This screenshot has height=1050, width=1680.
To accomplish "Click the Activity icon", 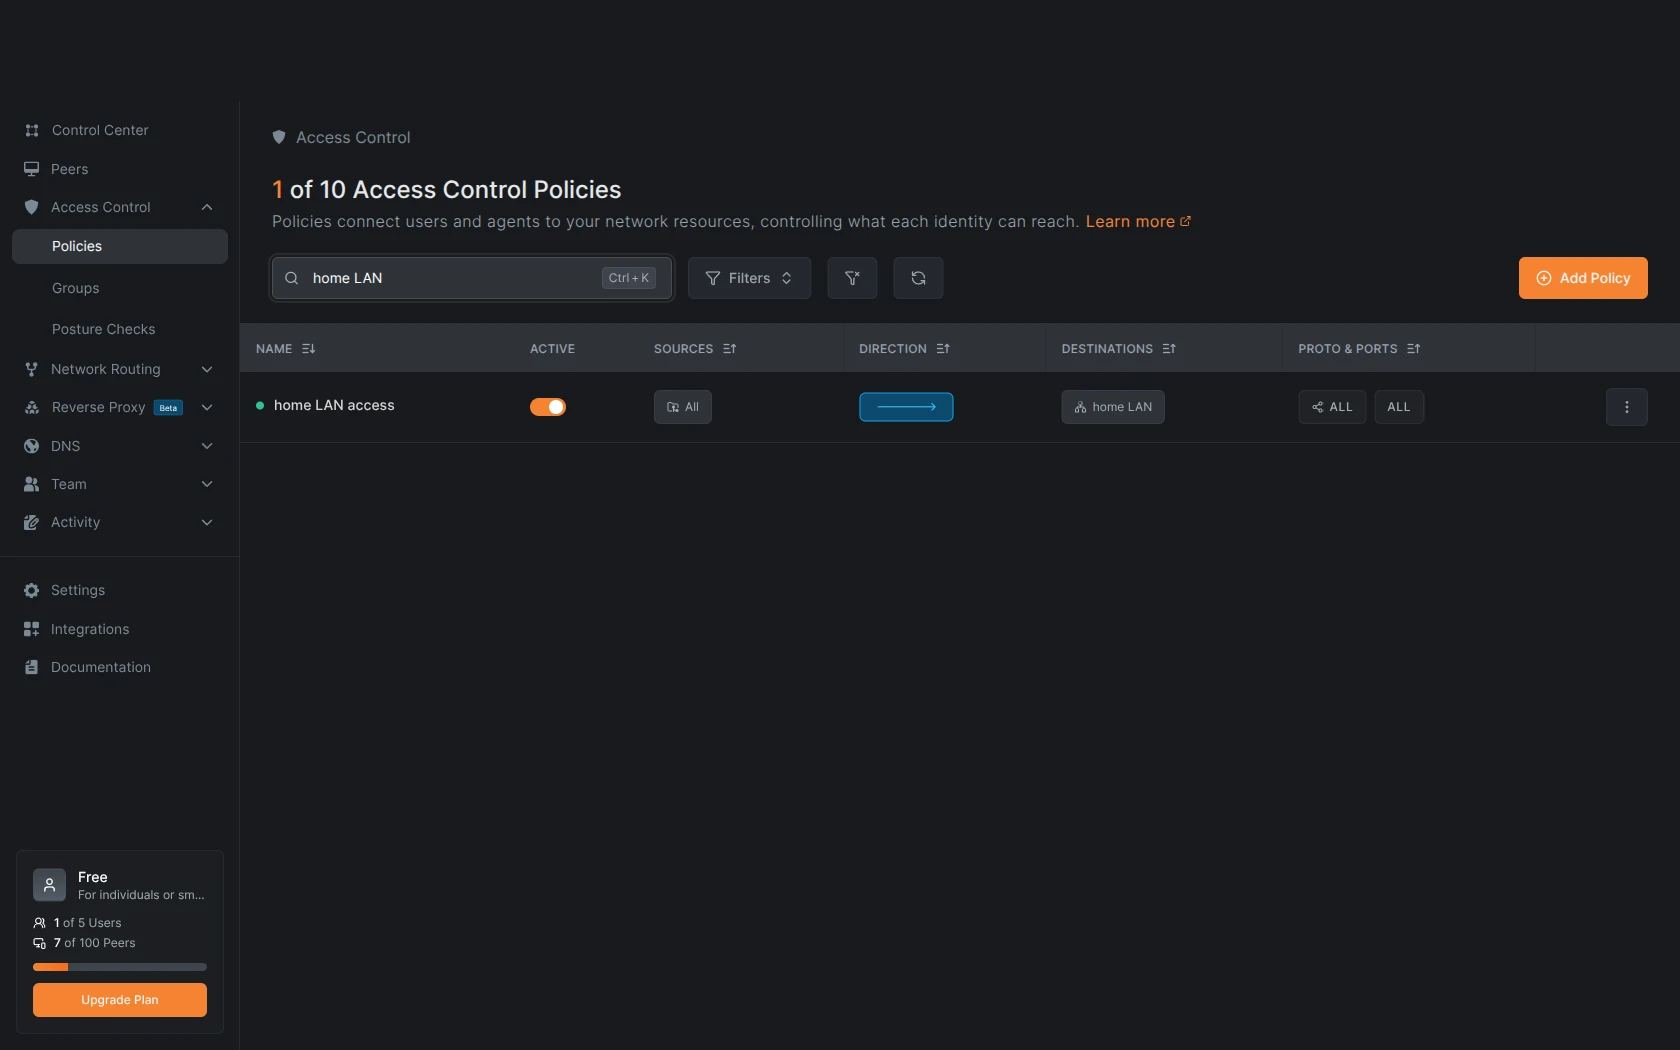I will (32, 522).
